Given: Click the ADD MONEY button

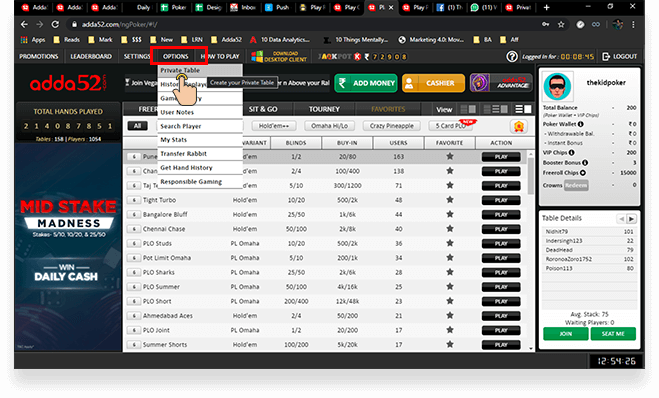Looking at the screenshot, I should click(366, 83).
